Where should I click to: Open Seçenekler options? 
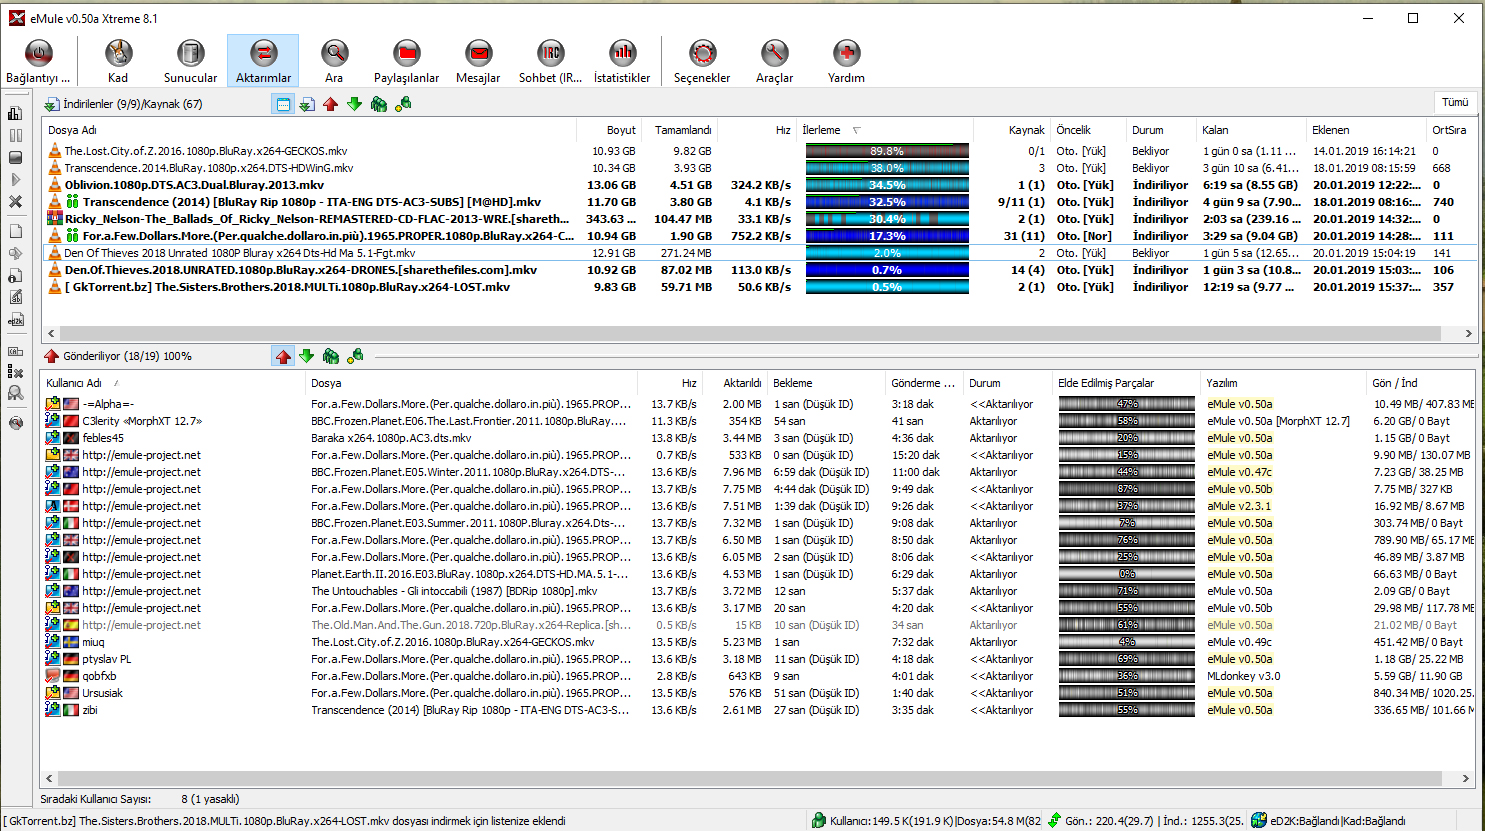pyautogui.click(x=702, y=60)
